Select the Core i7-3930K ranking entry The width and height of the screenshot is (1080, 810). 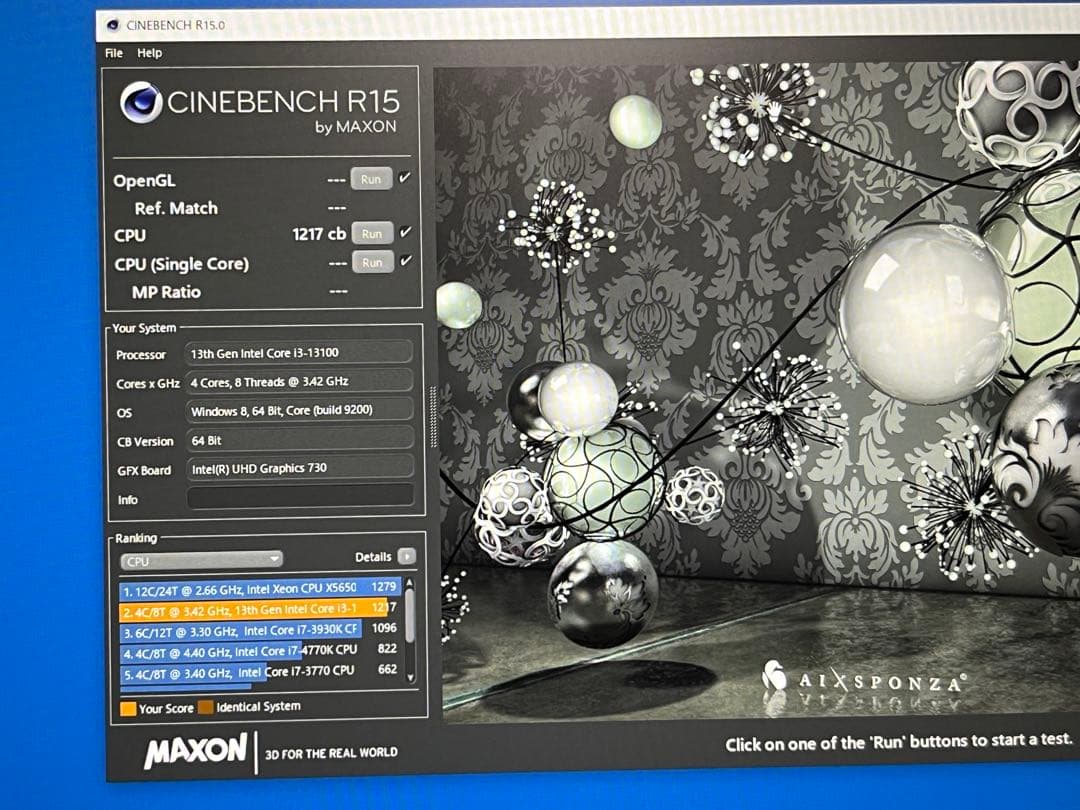[258, 631]
